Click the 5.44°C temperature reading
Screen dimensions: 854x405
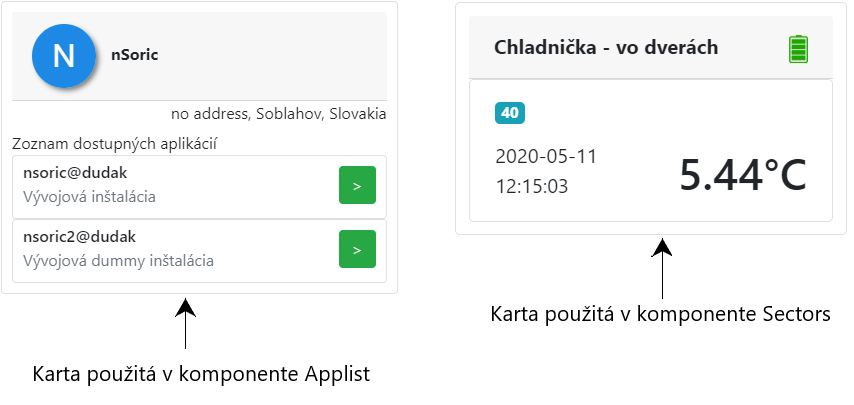(742, 175)
